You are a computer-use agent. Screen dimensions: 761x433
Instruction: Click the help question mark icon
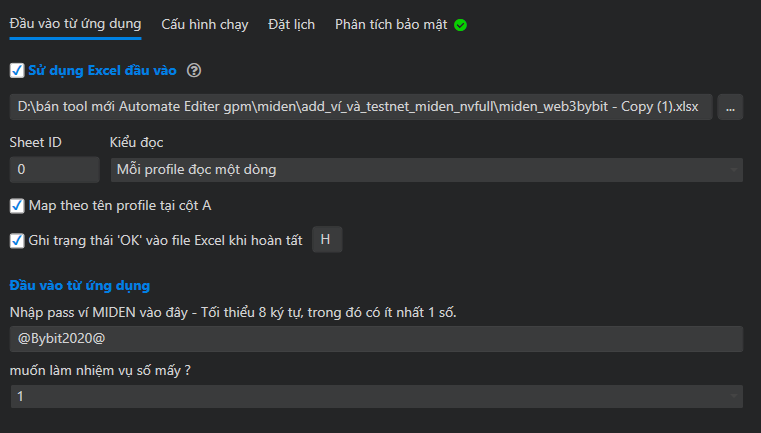coord(195,70)
